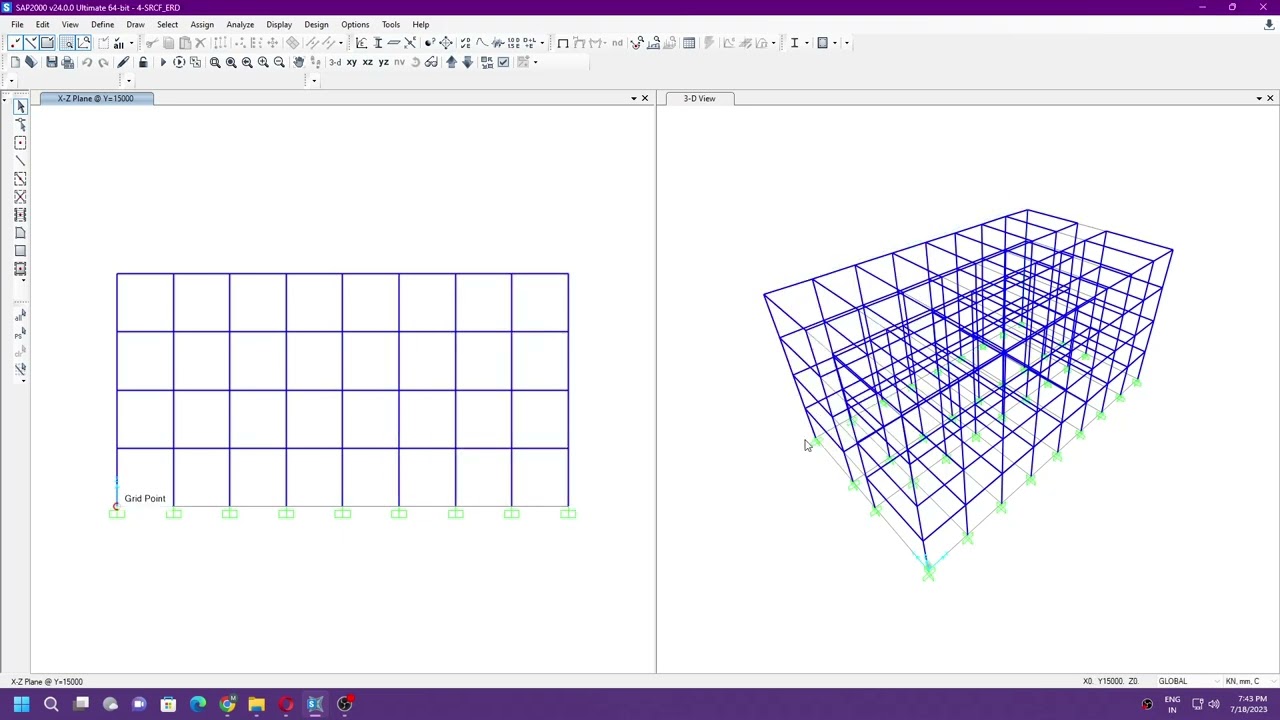The image size is (1280, 720).
Task: Open the Display menu
Action: pos(279,24)
